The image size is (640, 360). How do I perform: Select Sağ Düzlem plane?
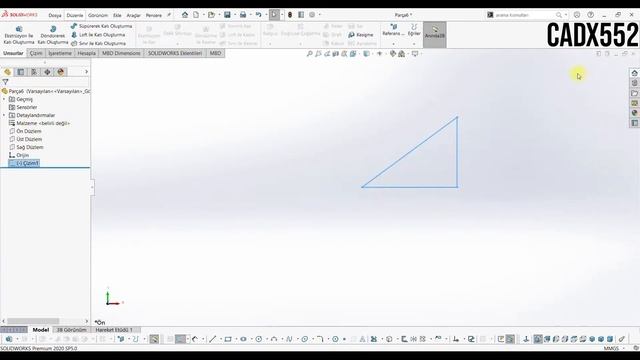26,147
